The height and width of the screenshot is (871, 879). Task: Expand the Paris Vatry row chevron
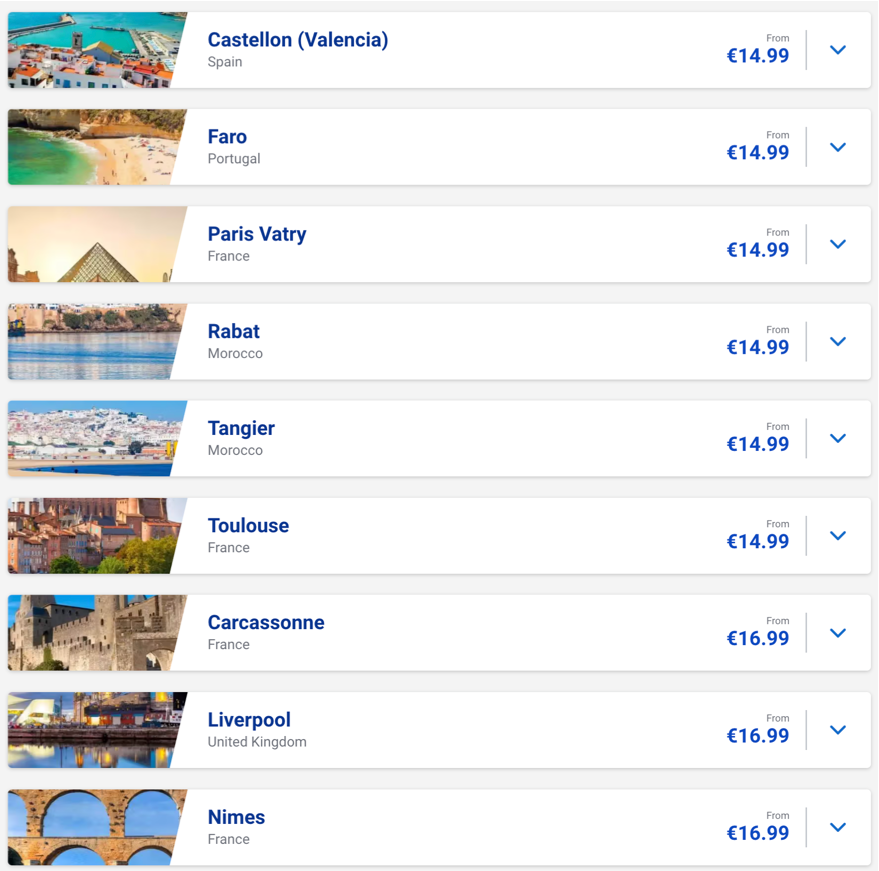pyautogui.click(x=838, y=244)
